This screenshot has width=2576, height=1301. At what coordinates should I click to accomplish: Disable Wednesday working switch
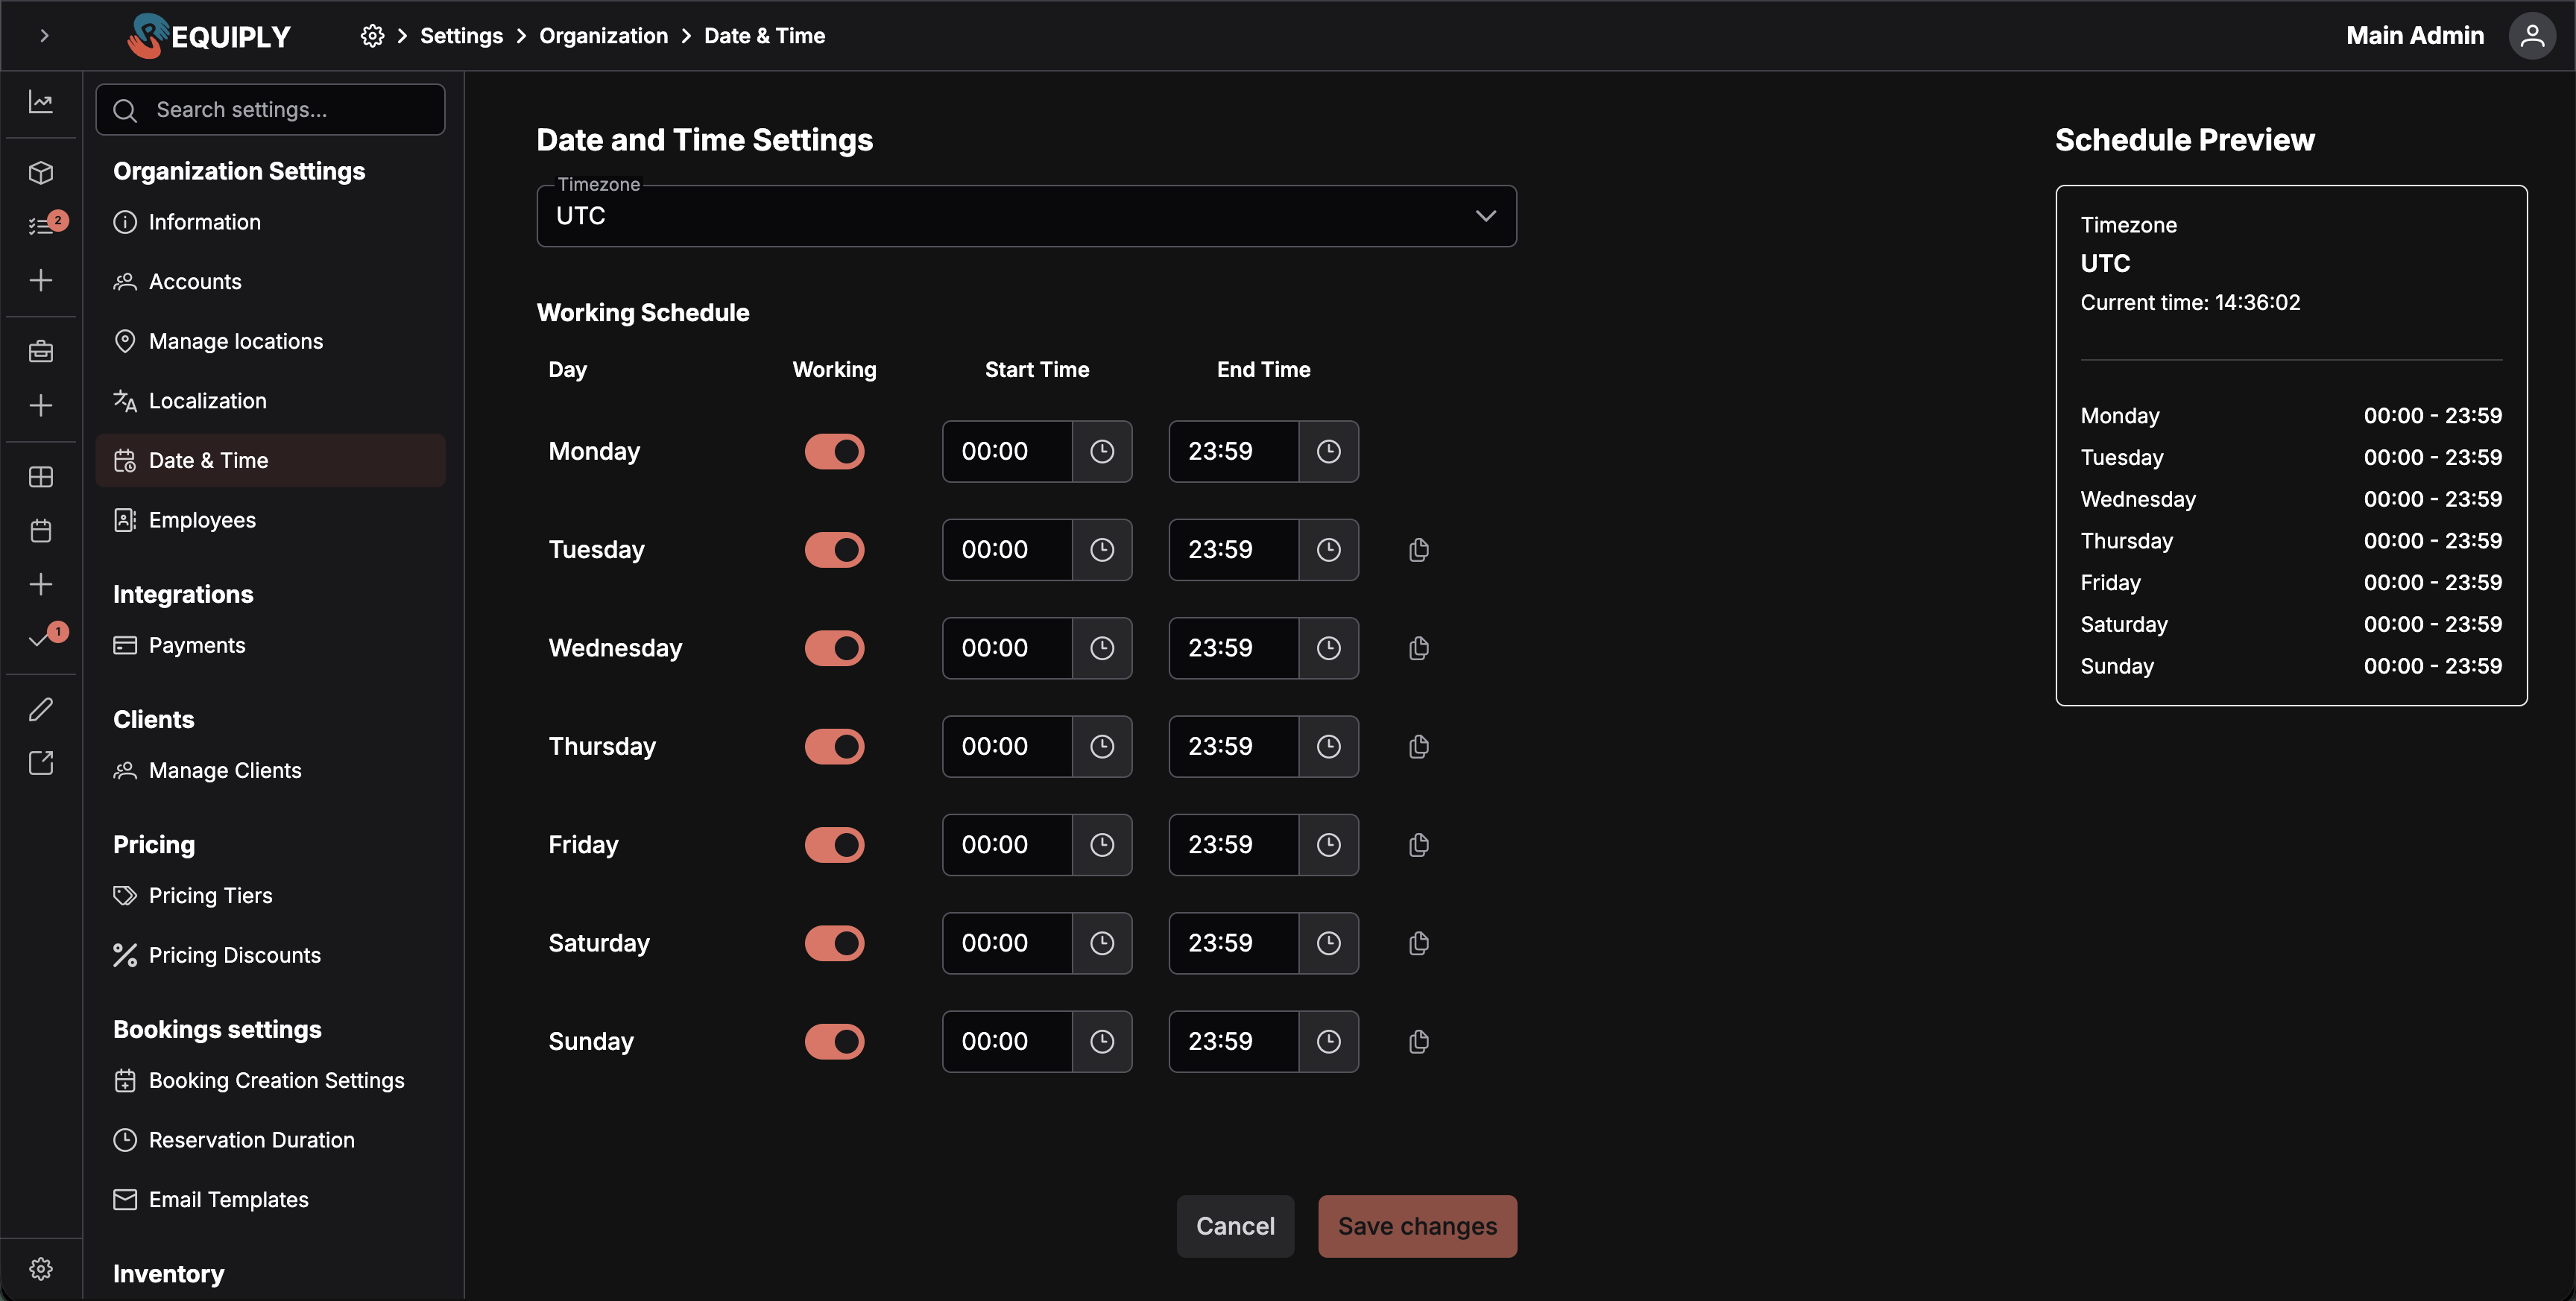click(x=834, y=648)
